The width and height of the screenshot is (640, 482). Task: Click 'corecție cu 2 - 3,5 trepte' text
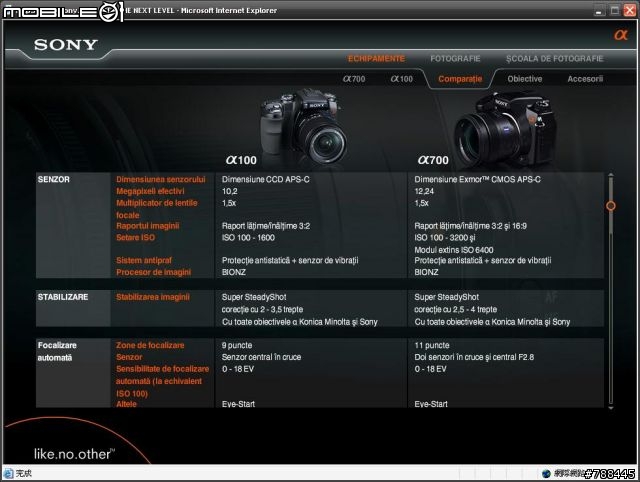point(262,309)
